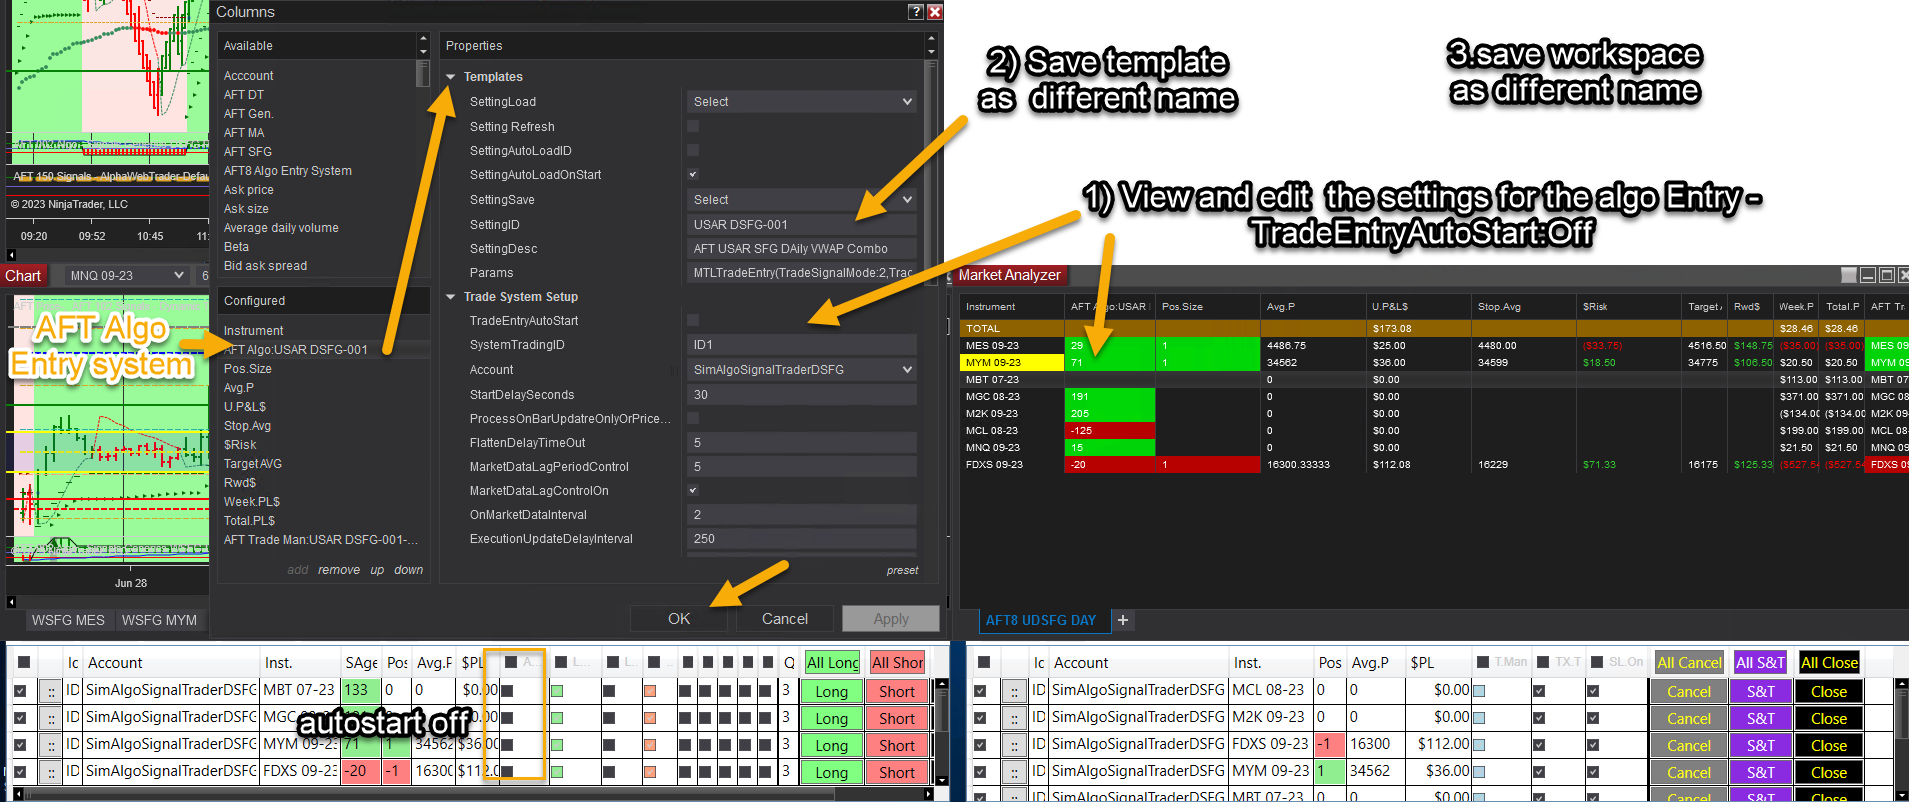Click ExecutionUpdateDelayInterval value 250 field
The width and height of the screenshot is (1909, 802).
tap(802, 538)
